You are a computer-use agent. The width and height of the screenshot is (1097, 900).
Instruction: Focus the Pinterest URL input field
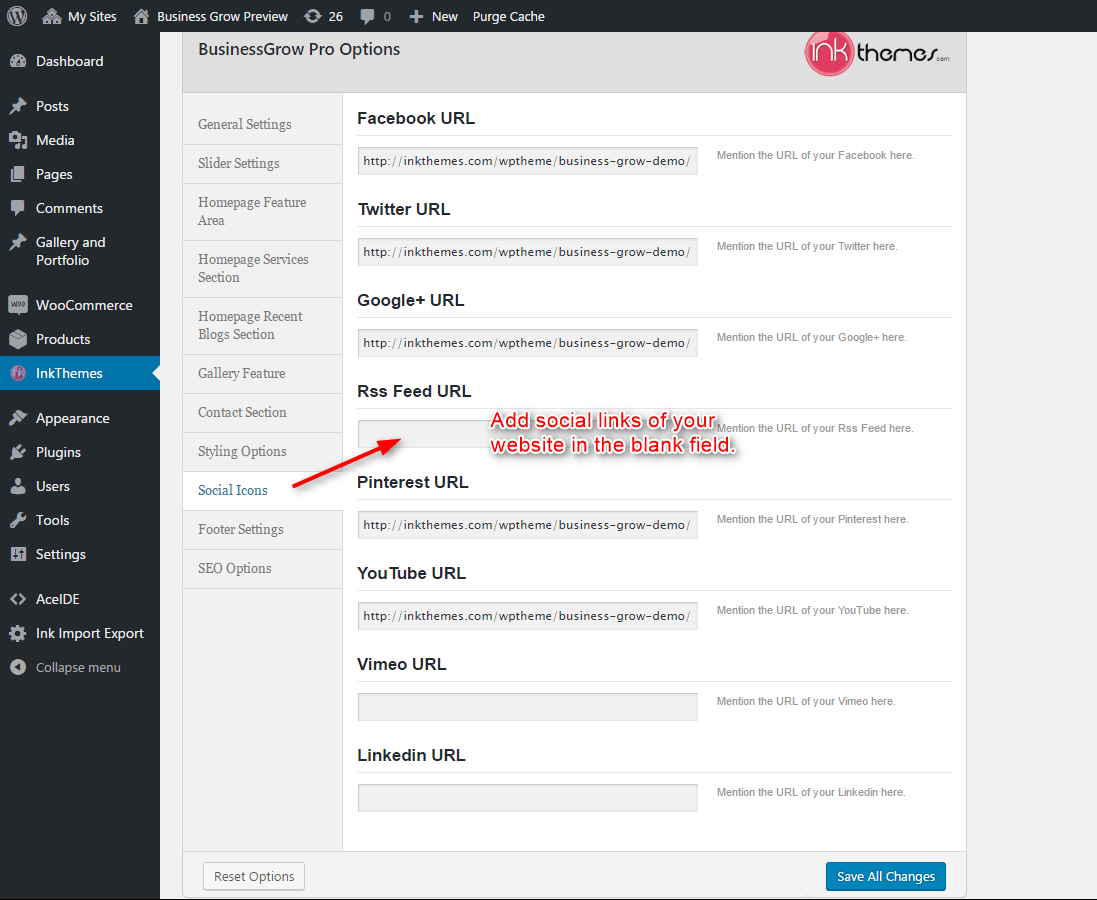[x=528, y=525]
